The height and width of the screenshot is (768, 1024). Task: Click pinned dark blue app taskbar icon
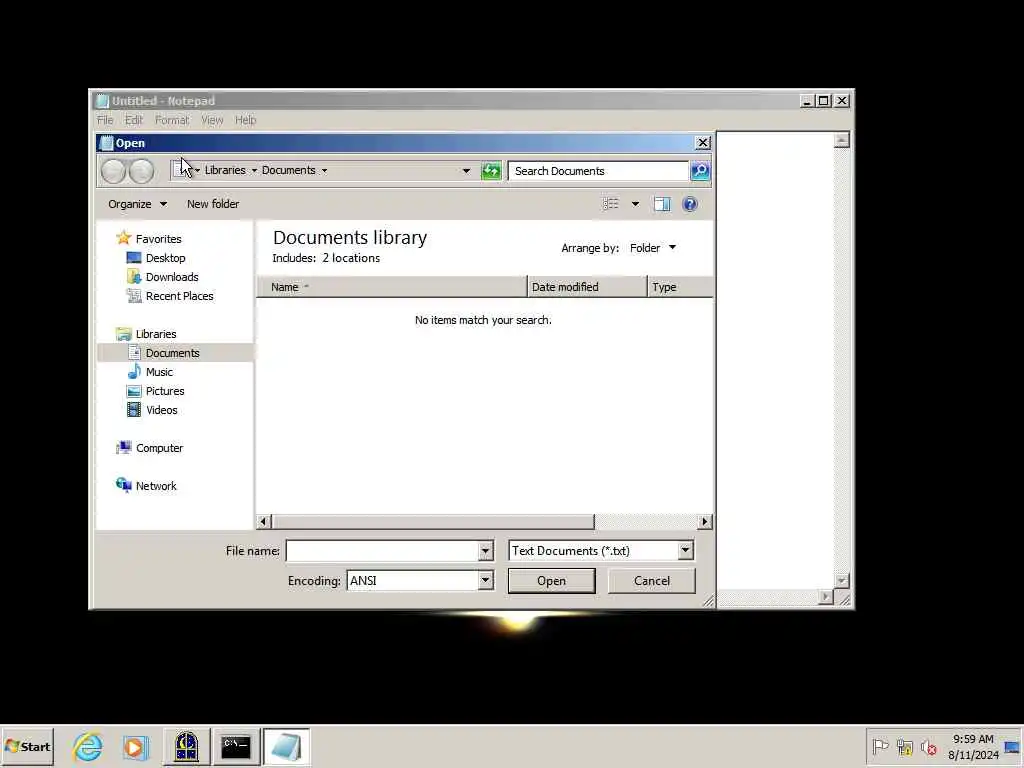tap(186, 746)
